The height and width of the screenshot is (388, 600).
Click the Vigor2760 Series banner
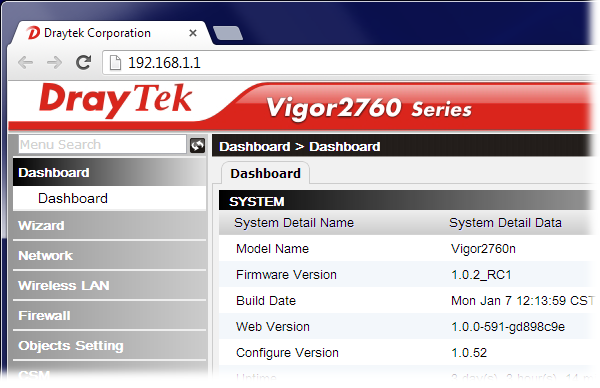click(x=369, y=108)
